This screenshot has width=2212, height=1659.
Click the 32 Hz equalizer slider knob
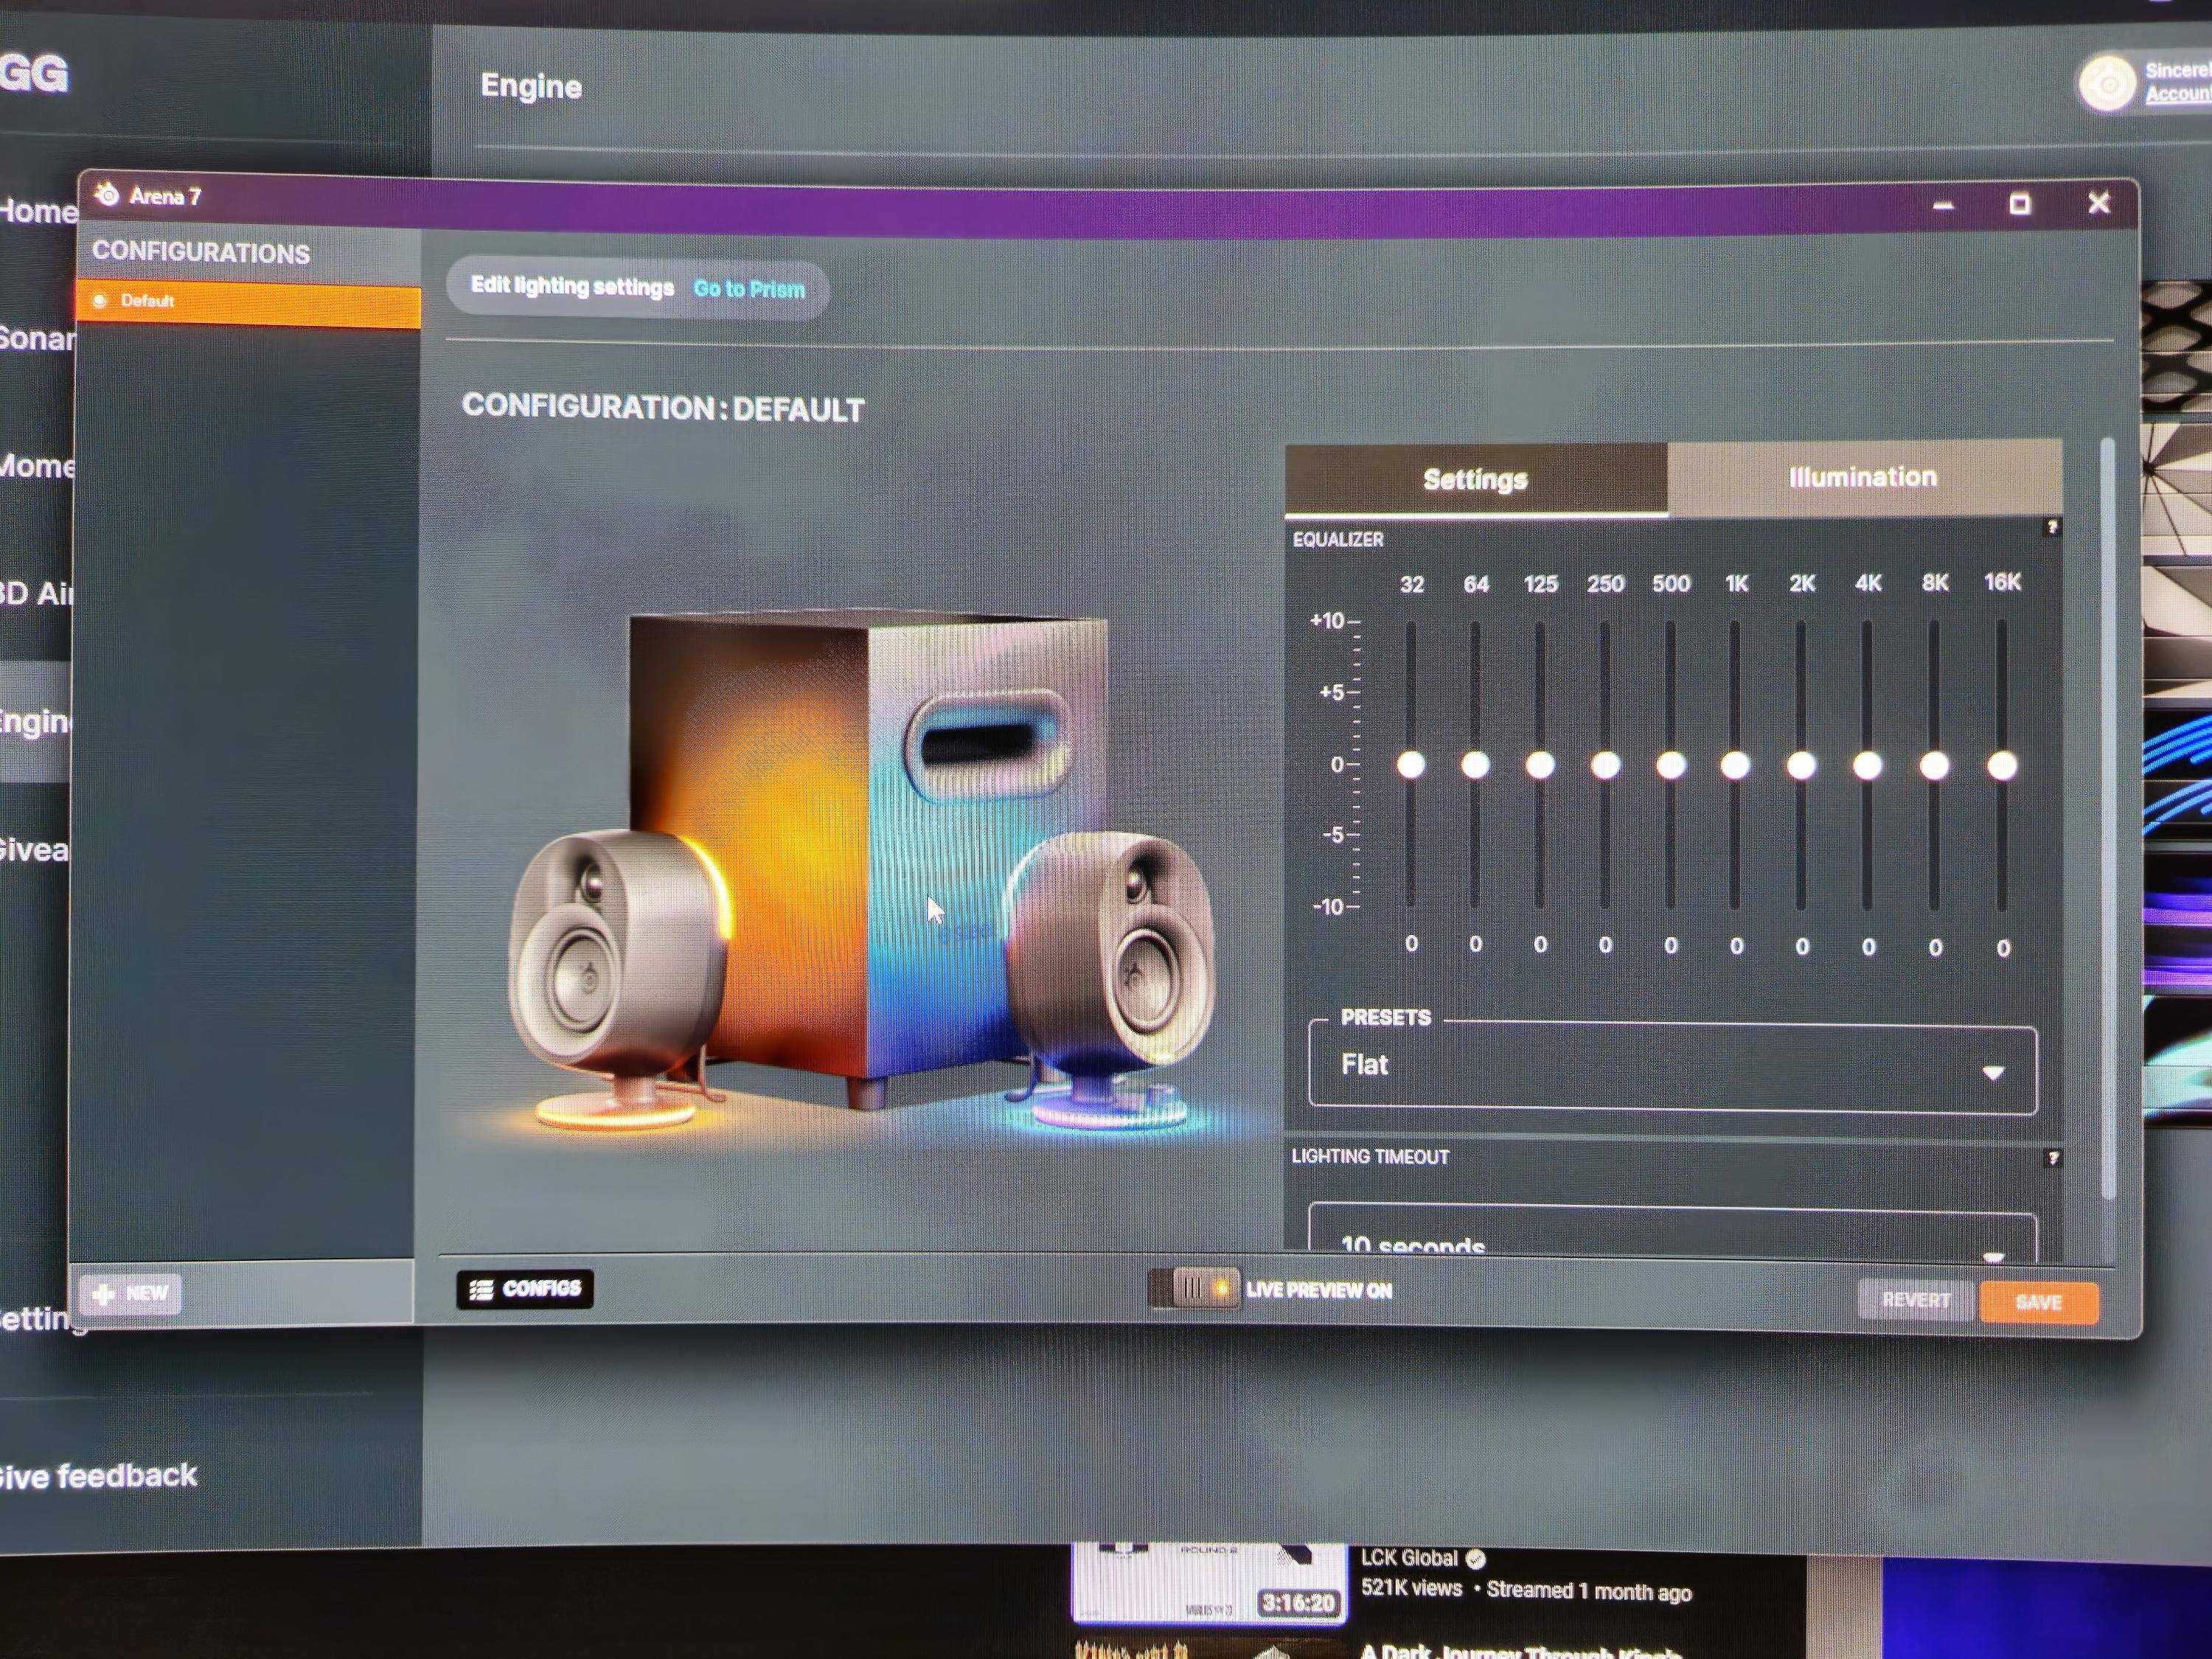coord(1411,766)
